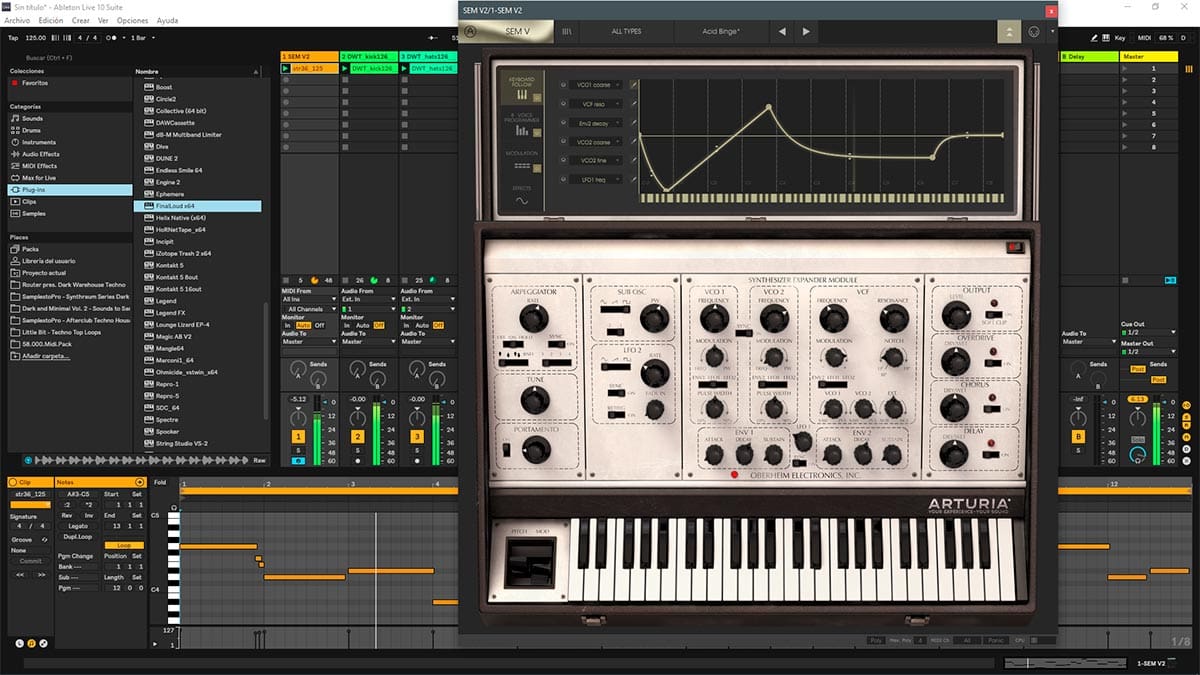Click the pencil icon beside Env2 decay
The width and height of the screenshot is (1200, 675).
[x=633, y=123]
